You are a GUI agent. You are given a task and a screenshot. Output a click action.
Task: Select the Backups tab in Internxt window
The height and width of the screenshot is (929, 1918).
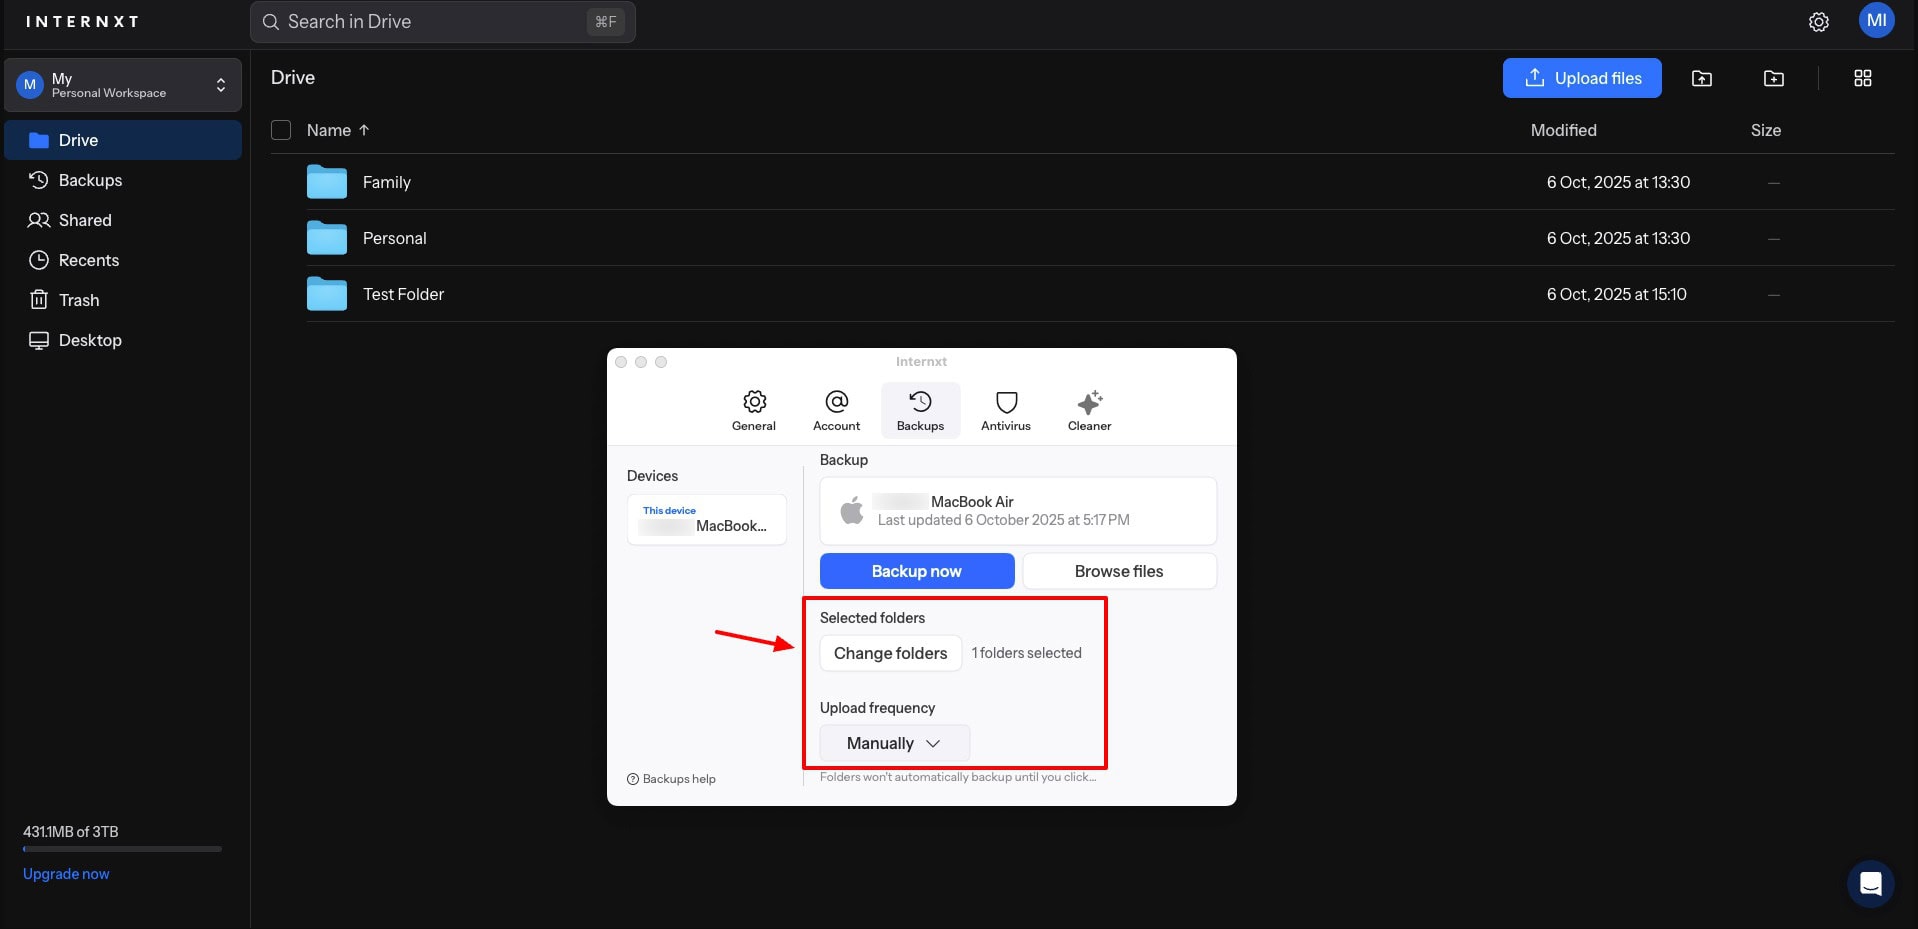click(921, 410)
